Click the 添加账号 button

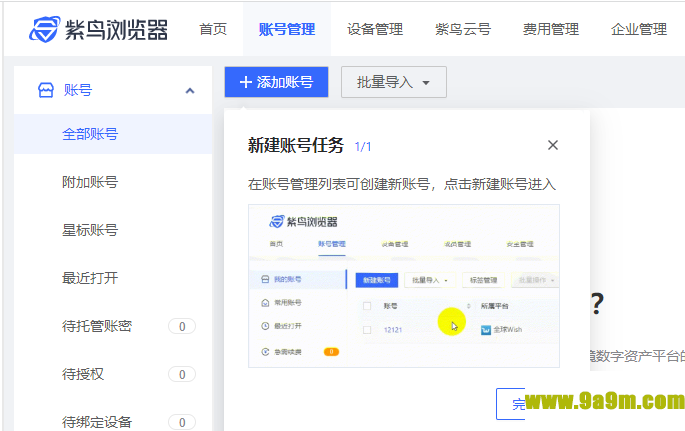277,82
